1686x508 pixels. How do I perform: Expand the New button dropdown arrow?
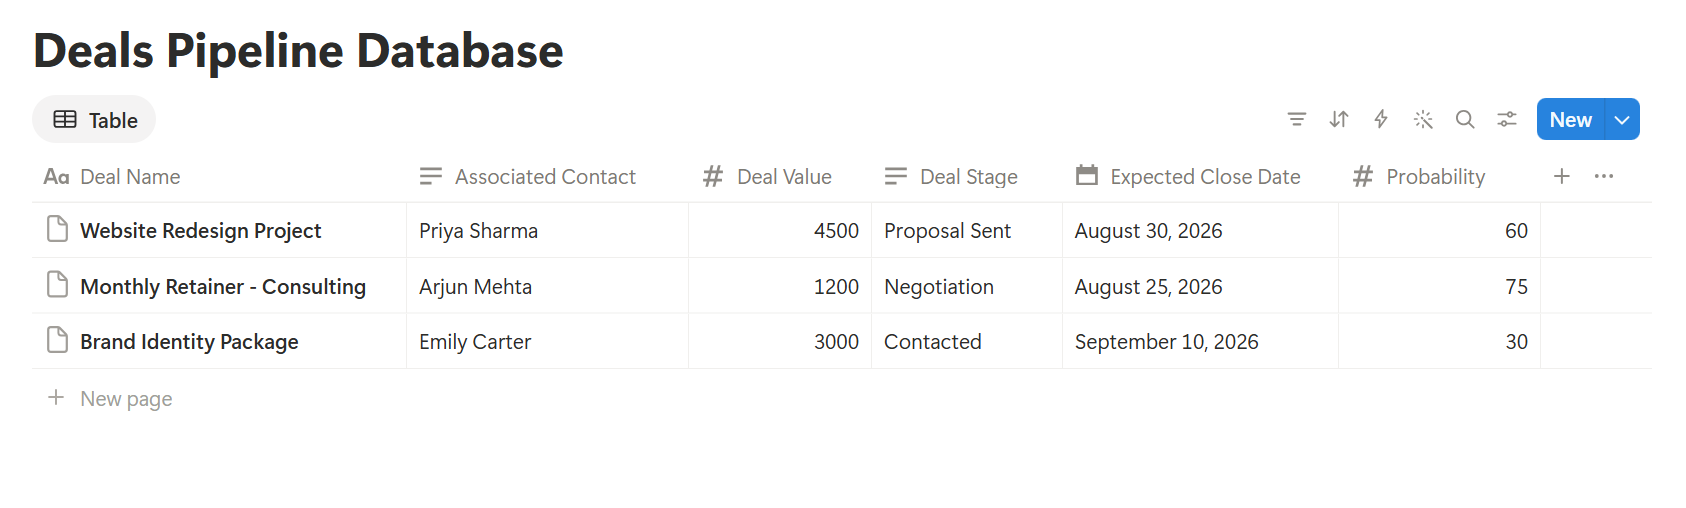pos(1622,120)
